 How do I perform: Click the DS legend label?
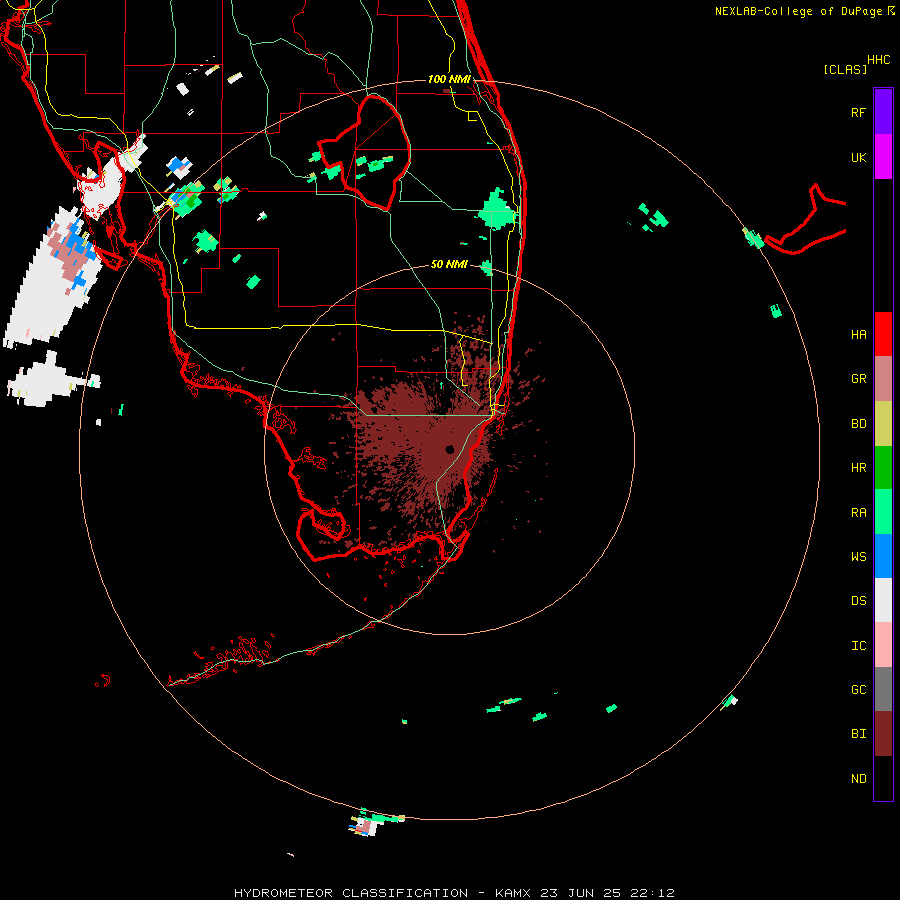click(x=858, y=601)
